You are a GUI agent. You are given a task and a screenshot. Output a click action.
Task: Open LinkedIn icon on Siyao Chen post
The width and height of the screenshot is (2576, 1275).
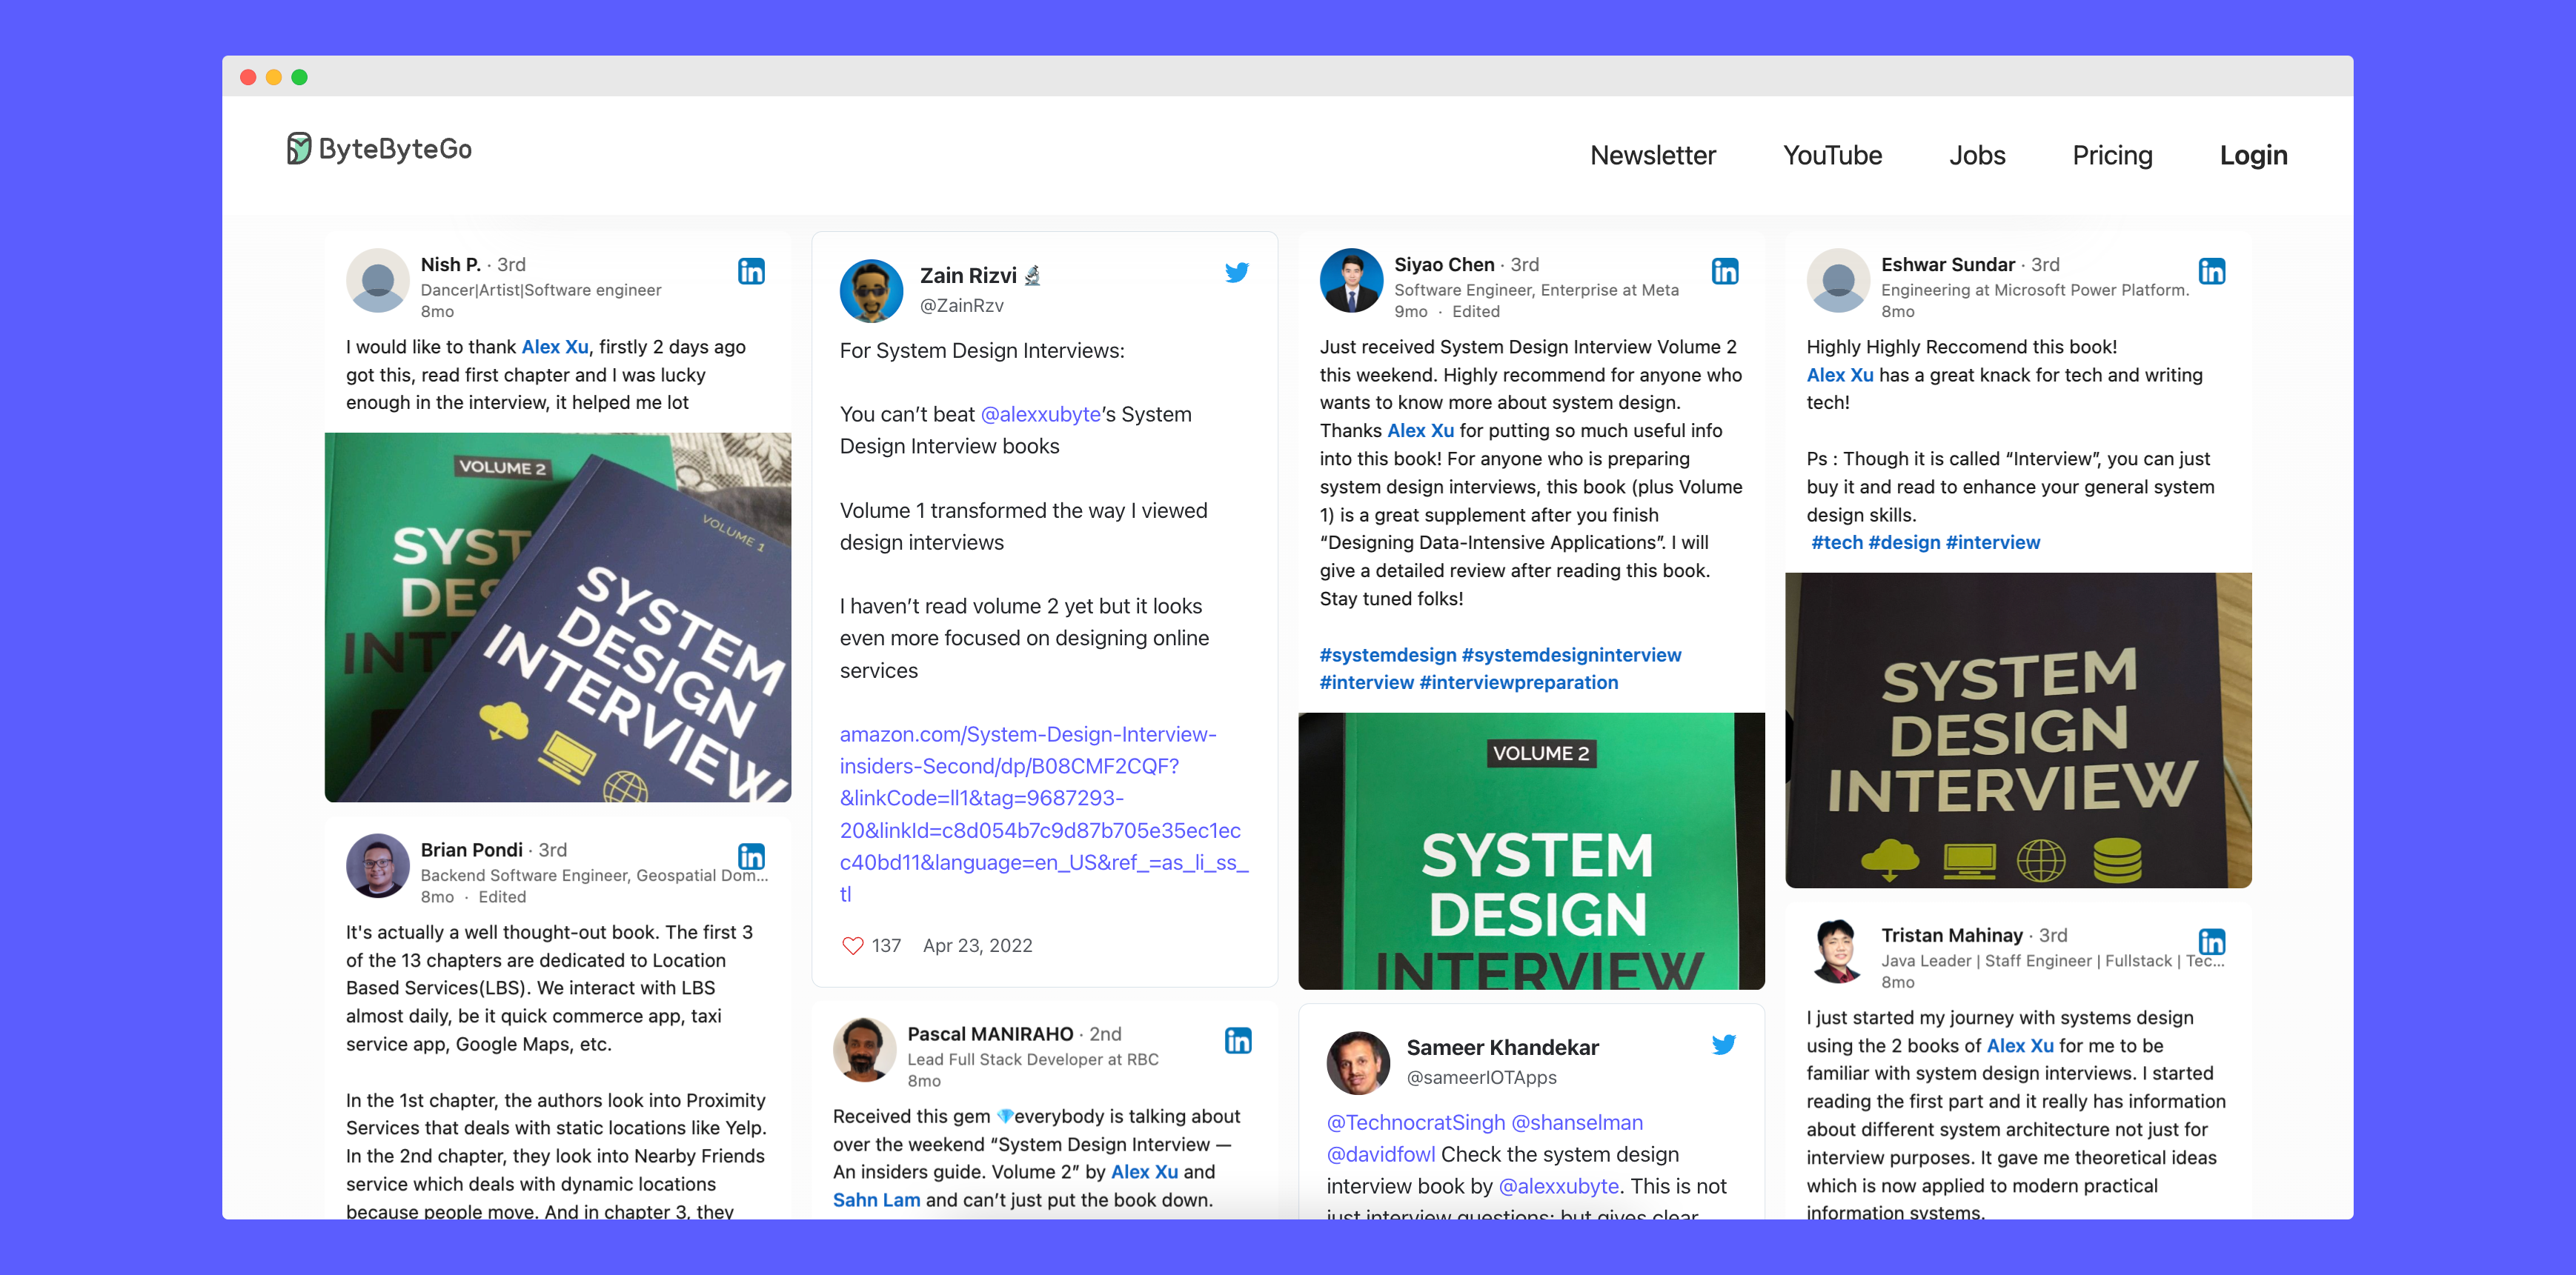(x=1725, y=271)
